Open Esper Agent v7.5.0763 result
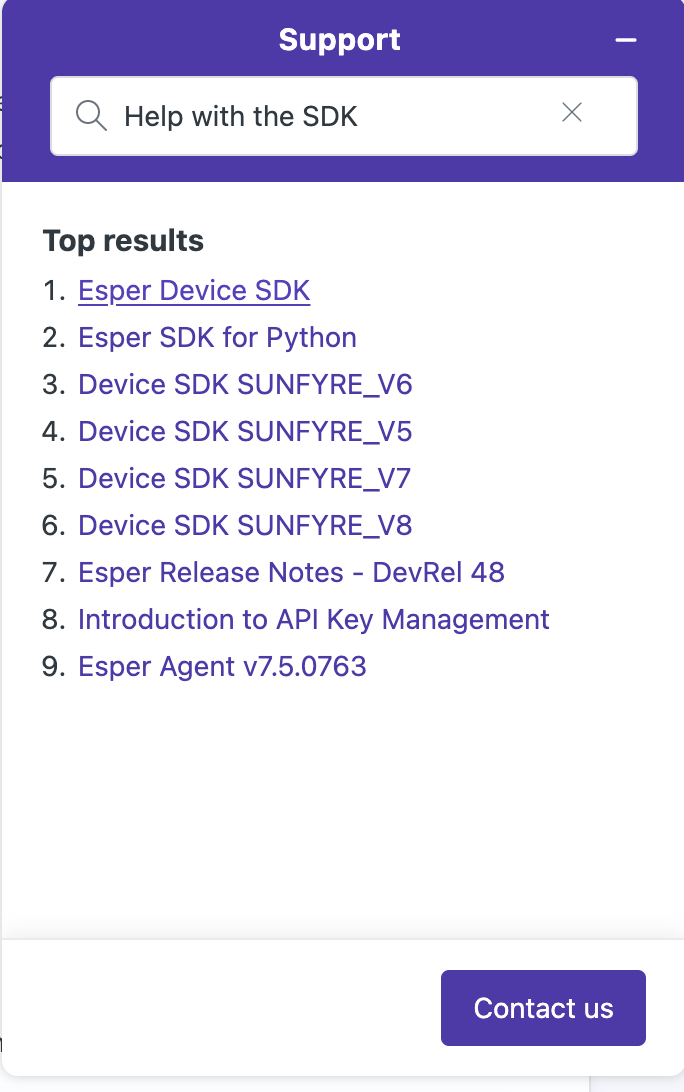684x1092 pixels. pyautogui.click(x=222, y=666)
